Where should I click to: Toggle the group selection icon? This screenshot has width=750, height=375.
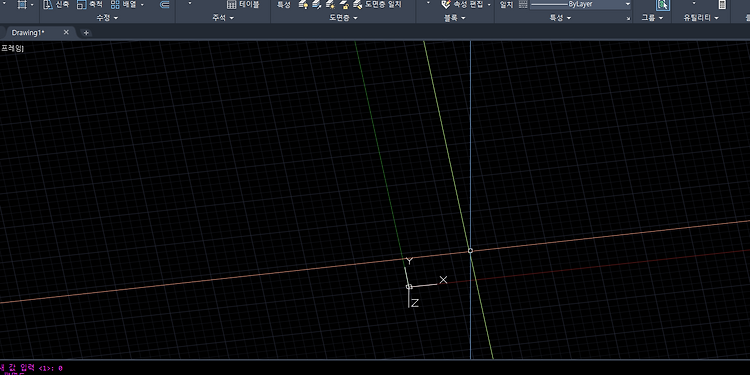coord(662,5)
